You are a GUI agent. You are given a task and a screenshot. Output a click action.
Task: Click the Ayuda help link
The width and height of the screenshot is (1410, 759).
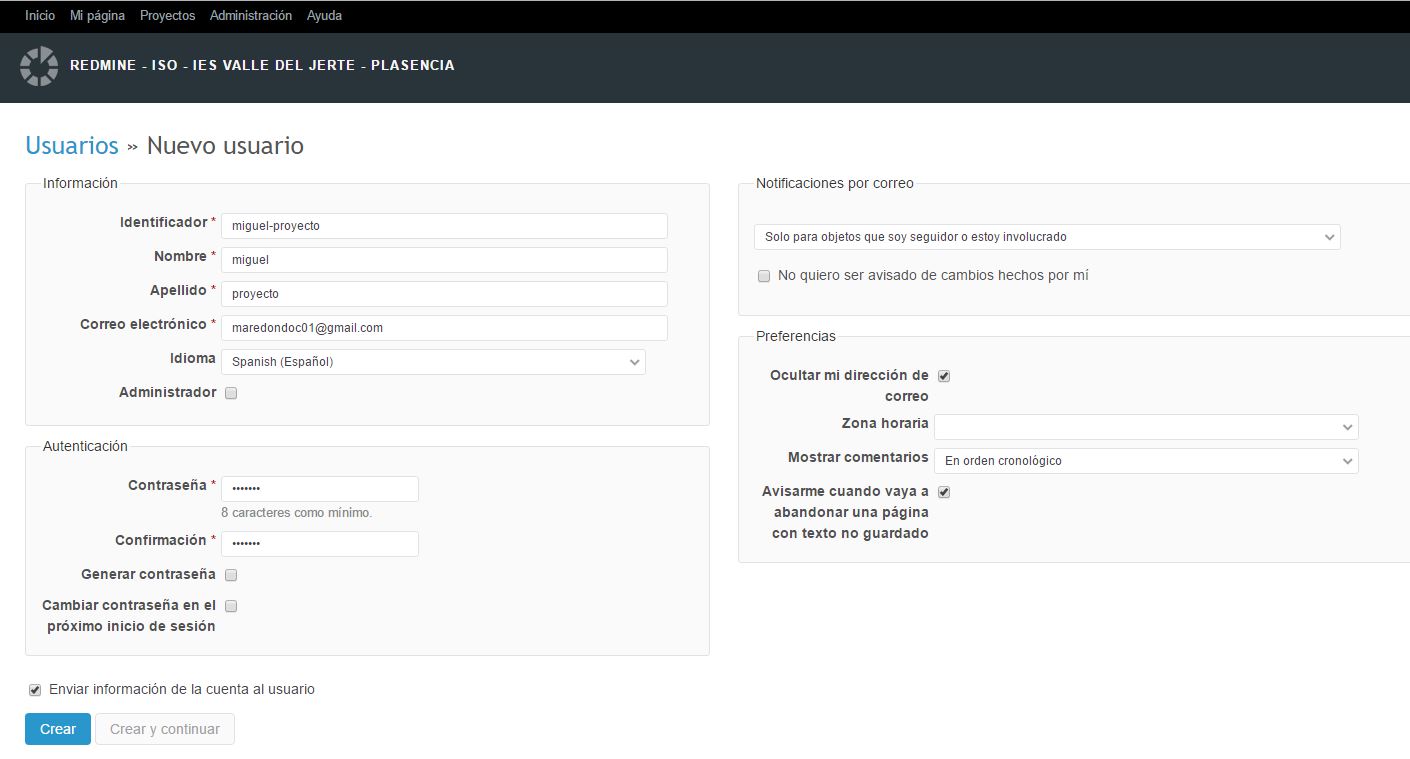[324, 16]
